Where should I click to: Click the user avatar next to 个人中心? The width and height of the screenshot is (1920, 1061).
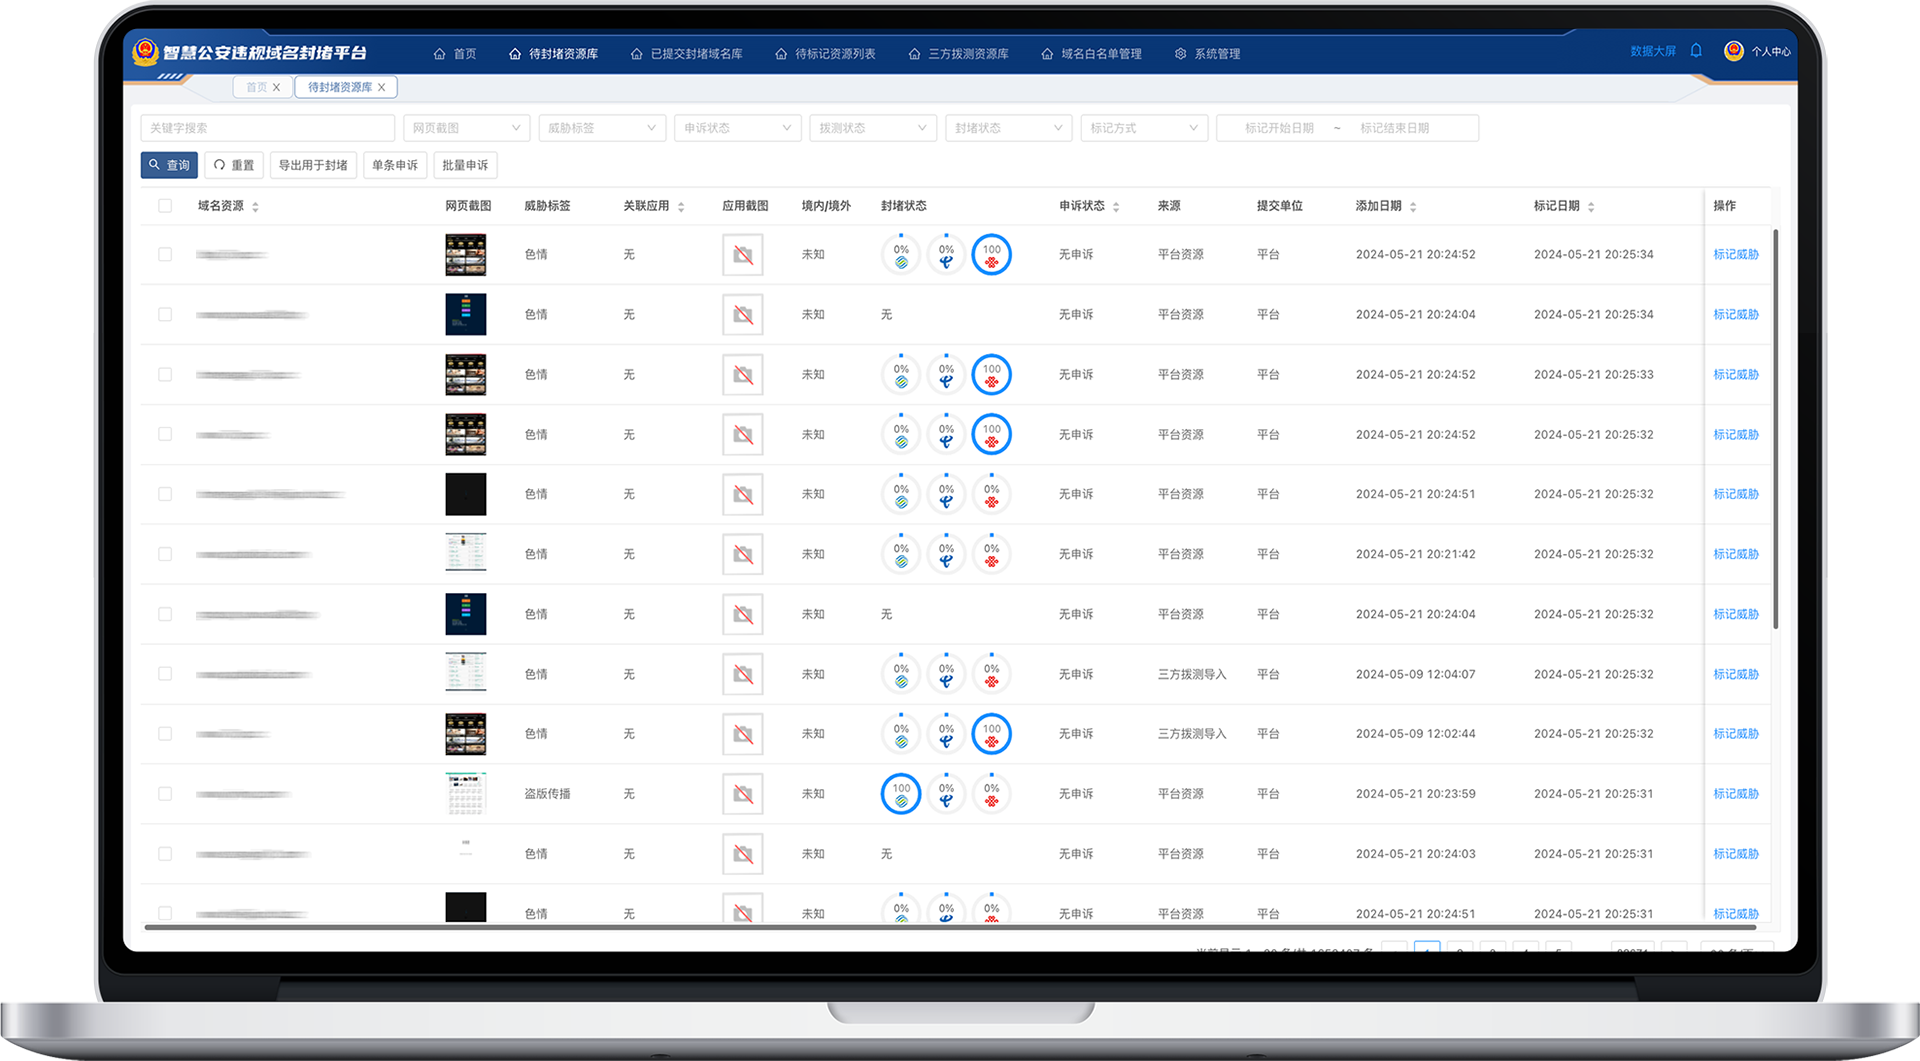pos(1734,51)
